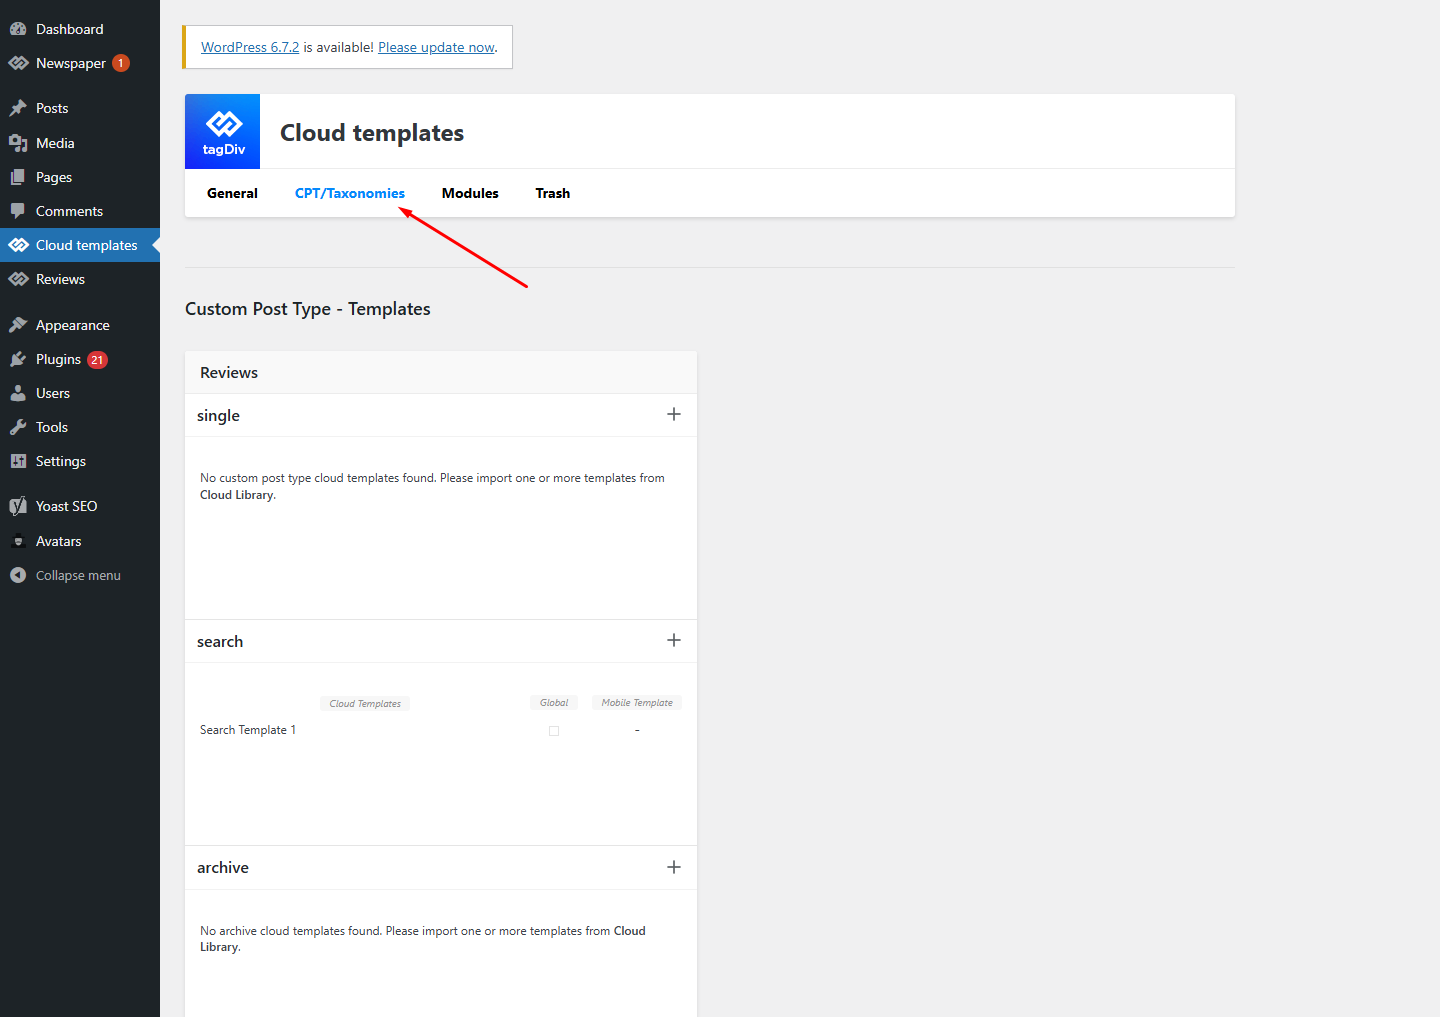Open Reviews in the sidebar menu
This screenshot has height=1017, width=1440.
[x=80, y=279]
